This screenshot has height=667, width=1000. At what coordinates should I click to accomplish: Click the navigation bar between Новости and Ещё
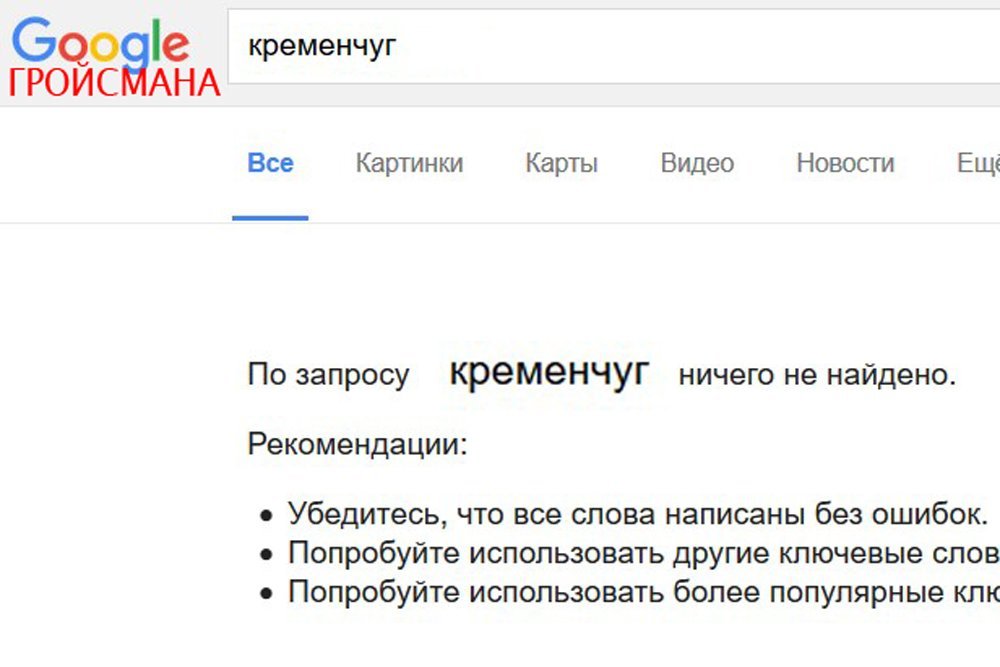[x=925, y=163]
